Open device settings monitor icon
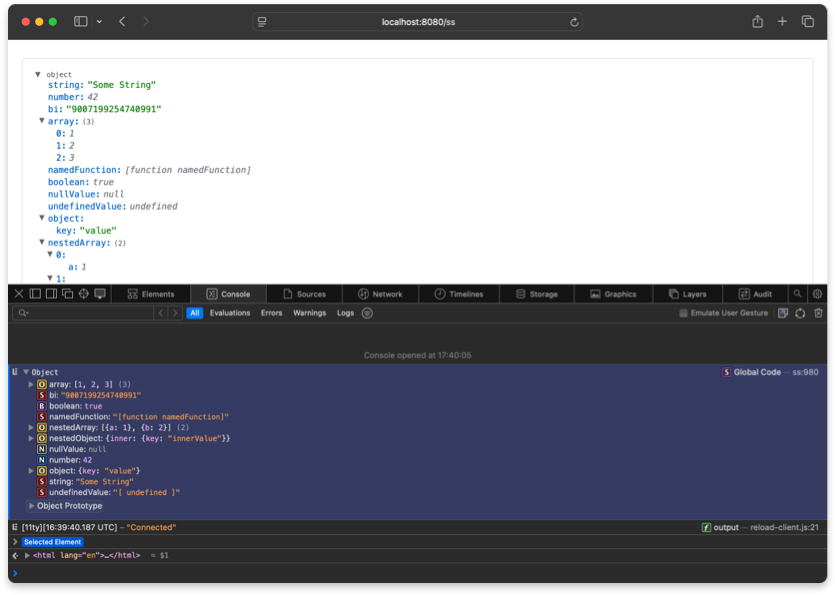Screen dimensions: 835x595 pos(100,294)
